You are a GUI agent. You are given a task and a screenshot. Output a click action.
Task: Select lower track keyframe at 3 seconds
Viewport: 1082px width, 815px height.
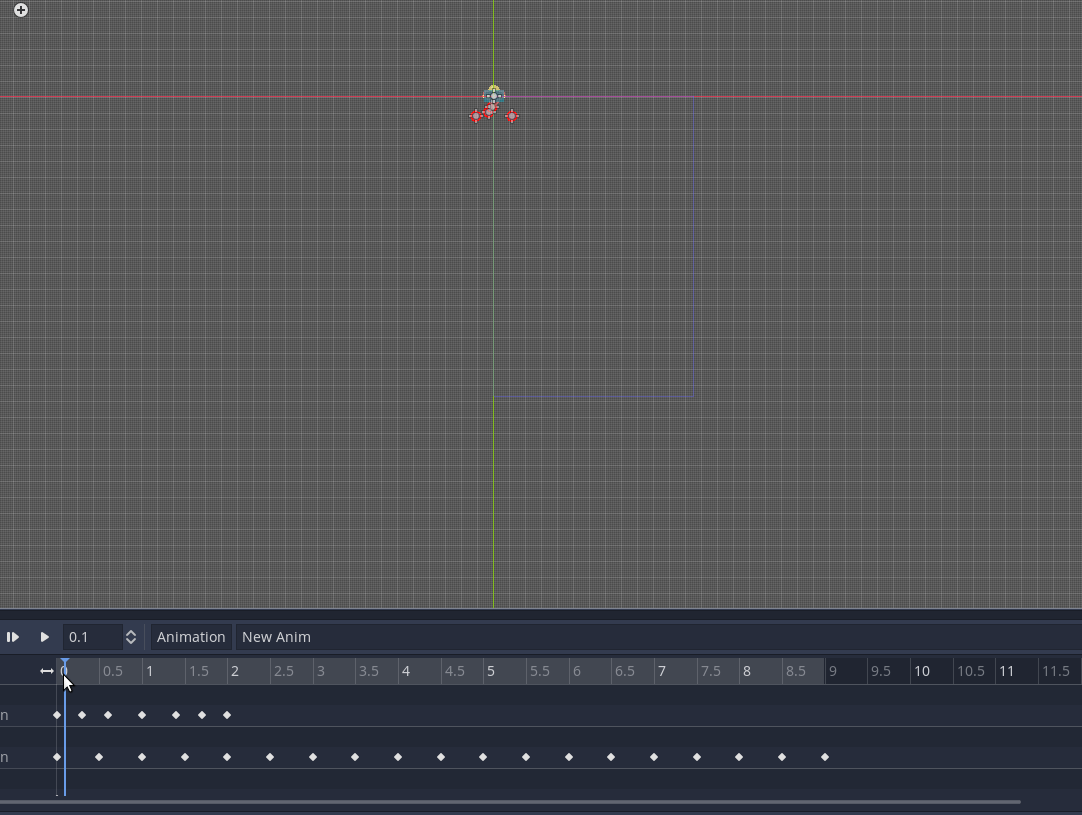(313, 757)
